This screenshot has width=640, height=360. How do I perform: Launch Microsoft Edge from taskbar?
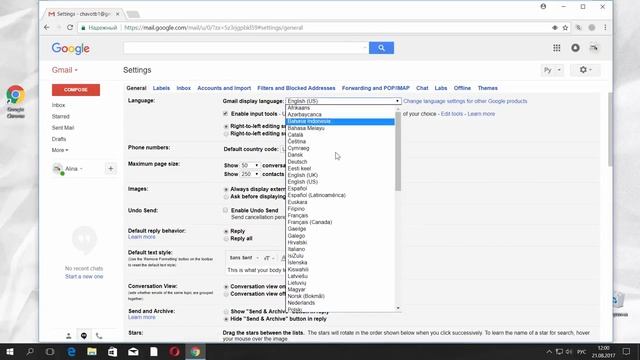pyautogui.click(x=71, y=352)
